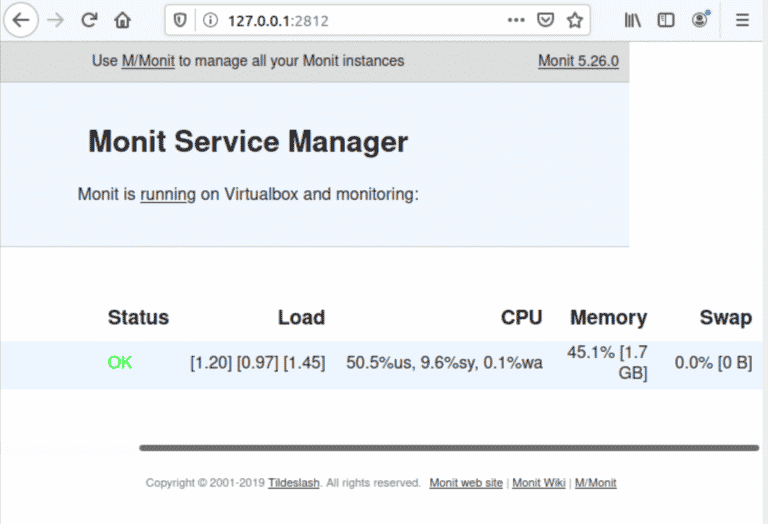Open the Monit Wiki footer link
The width and height of the screenshot is (768, 524).
point(539,483)
